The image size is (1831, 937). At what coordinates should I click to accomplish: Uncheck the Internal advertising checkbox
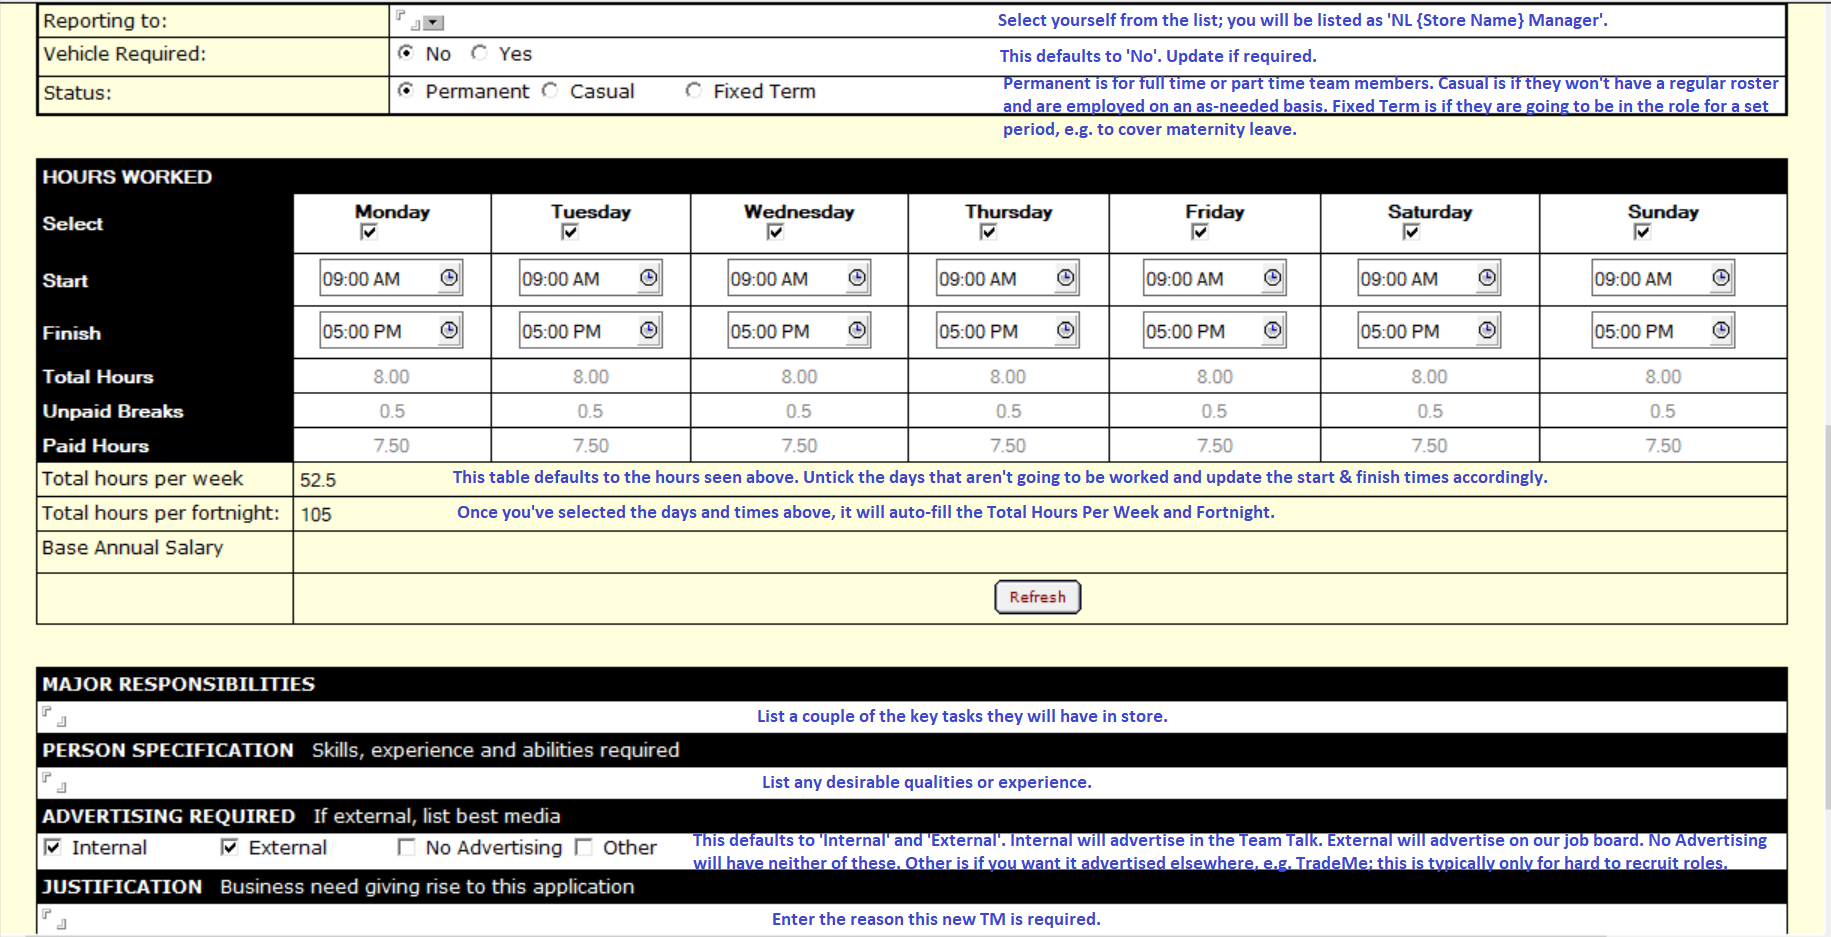(53, 847)
